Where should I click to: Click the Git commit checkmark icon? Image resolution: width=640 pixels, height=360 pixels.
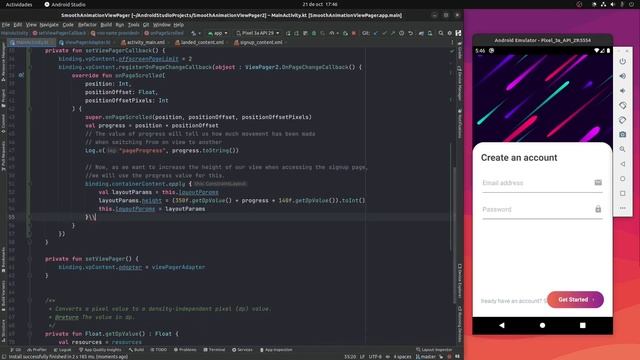point(384,33)
